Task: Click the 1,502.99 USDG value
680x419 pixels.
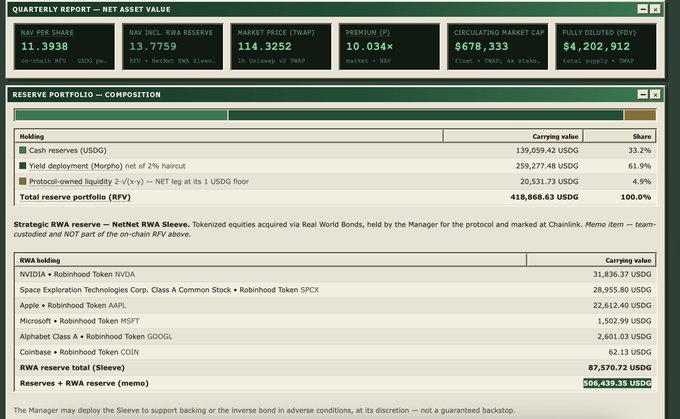Action: (x=624, y=321)
